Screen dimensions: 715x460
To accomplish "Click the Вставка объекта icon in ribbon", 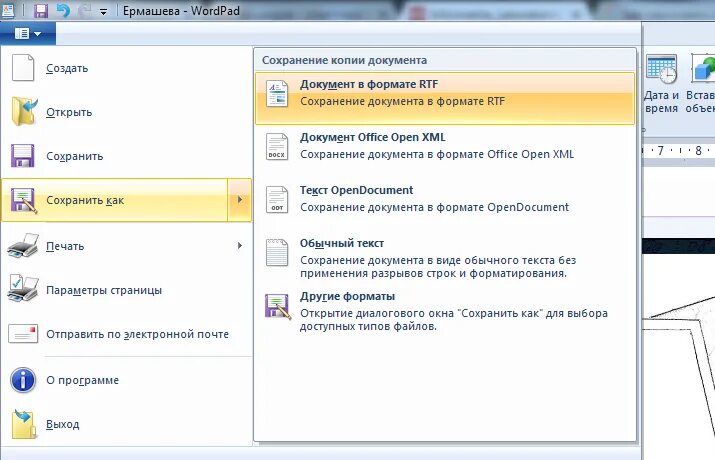I will pos(703,69).
